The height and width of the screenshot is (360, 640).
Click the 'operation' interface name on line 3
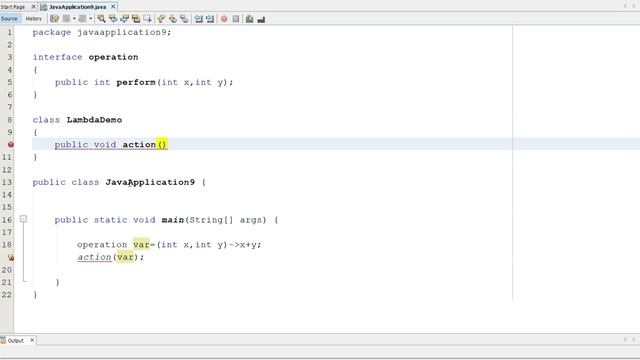[x=113, y=57]
